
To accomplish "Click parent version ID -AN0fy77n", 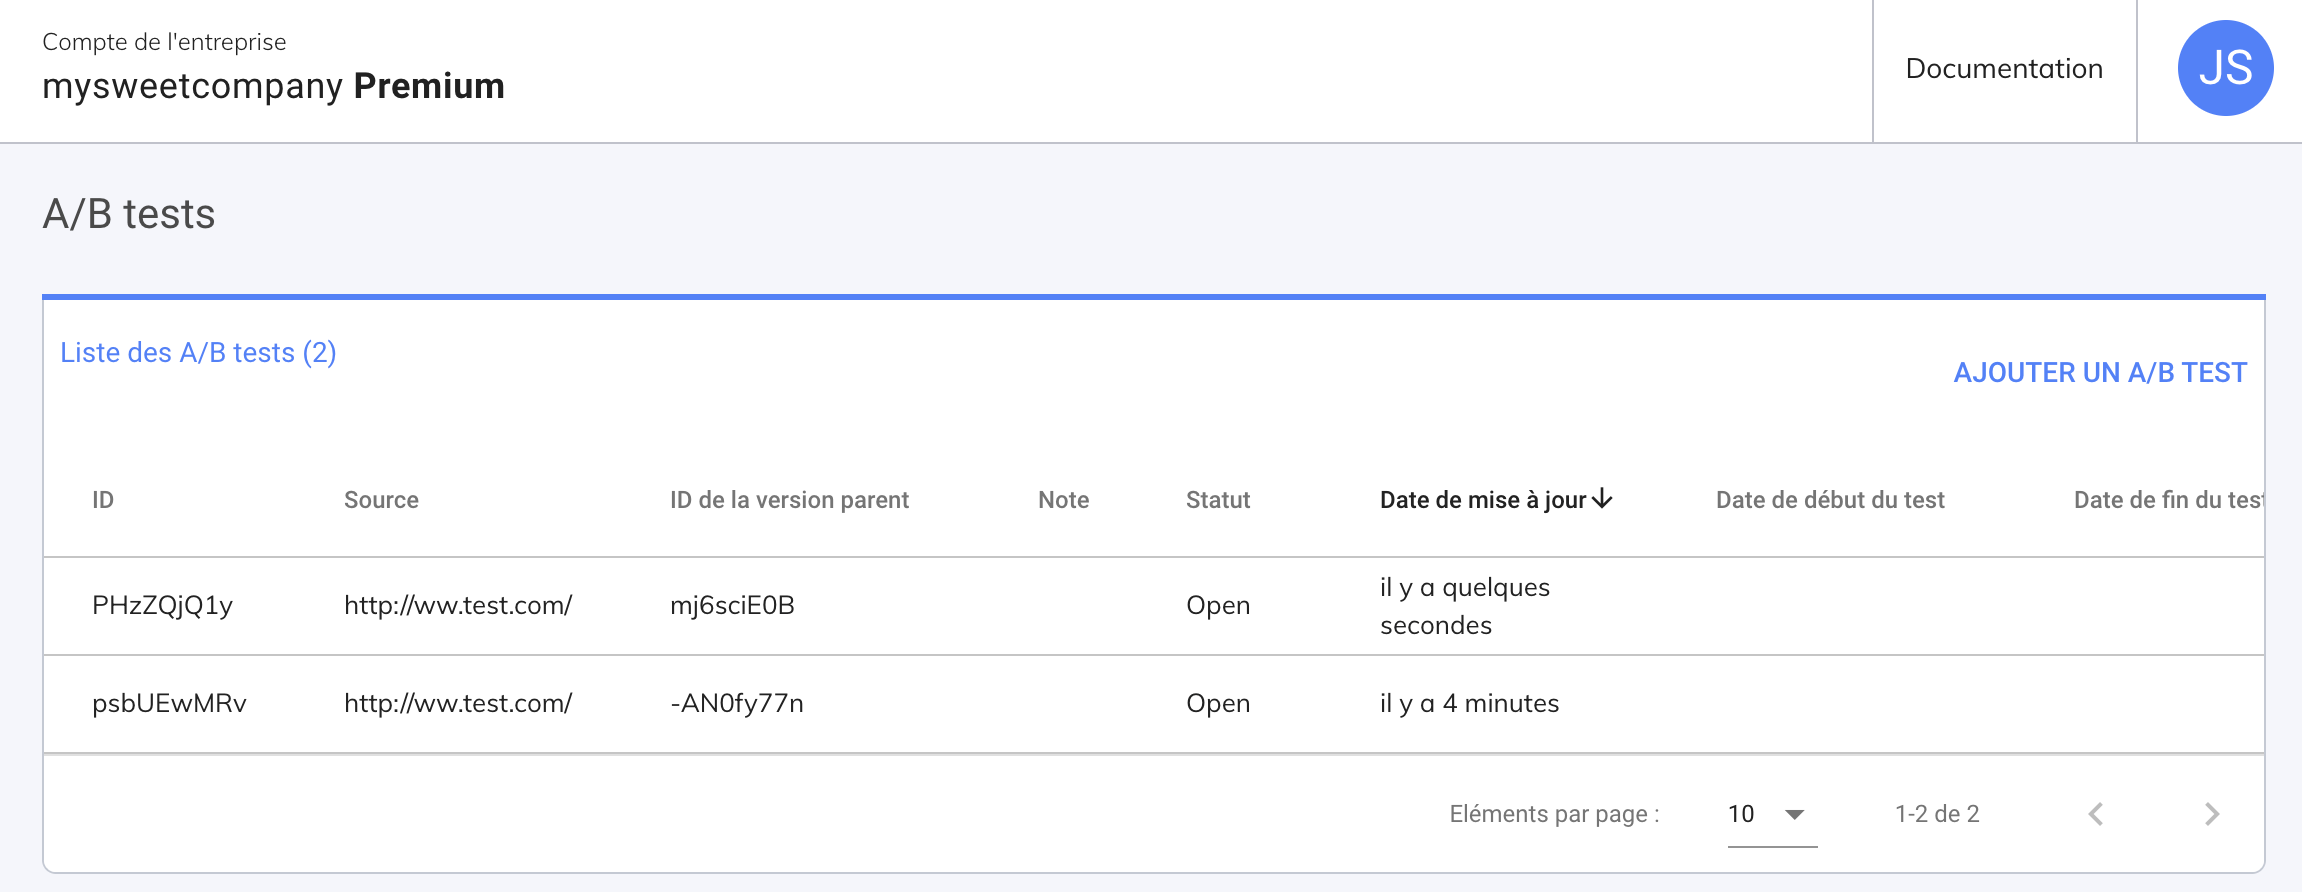I will pos(737,704).
